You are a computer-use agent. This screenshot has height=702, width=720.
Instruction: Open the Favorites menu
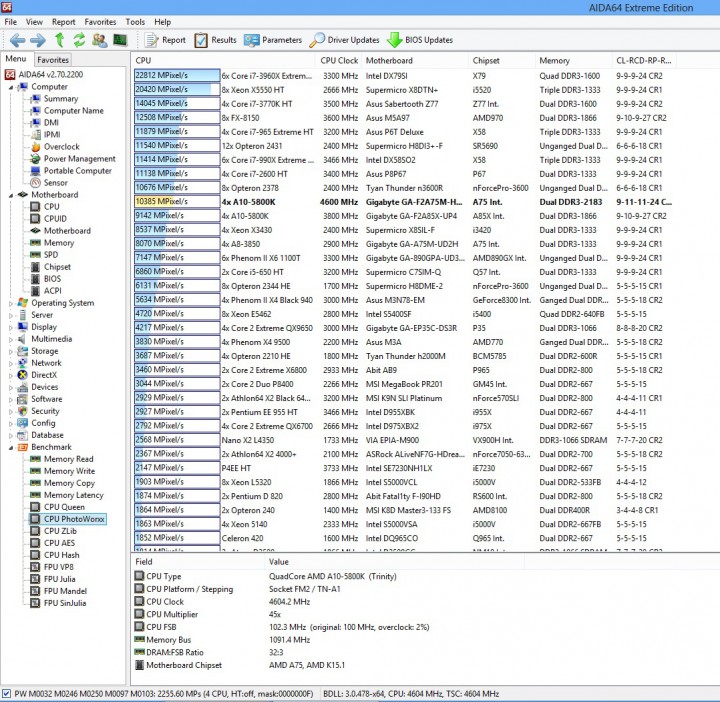[x=100, y=22]
